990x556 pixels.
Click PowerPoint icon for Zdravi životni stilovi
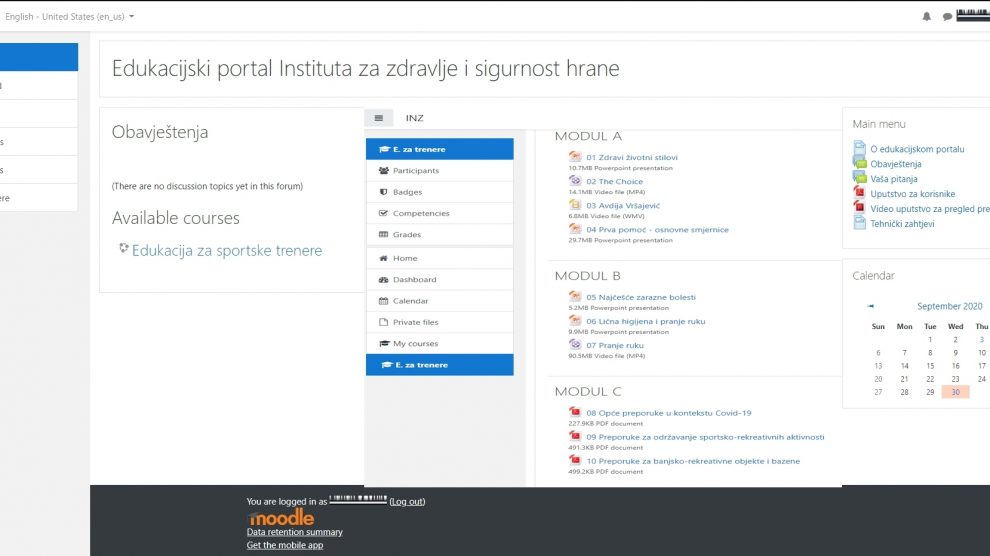coord(575,157)
